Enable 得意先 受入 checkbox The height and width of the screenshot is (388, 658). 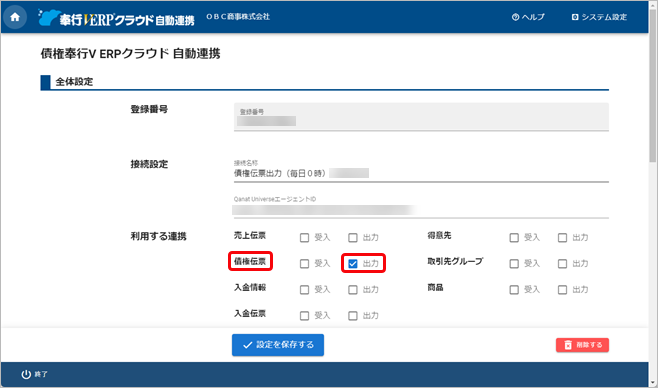coord(514,238)
